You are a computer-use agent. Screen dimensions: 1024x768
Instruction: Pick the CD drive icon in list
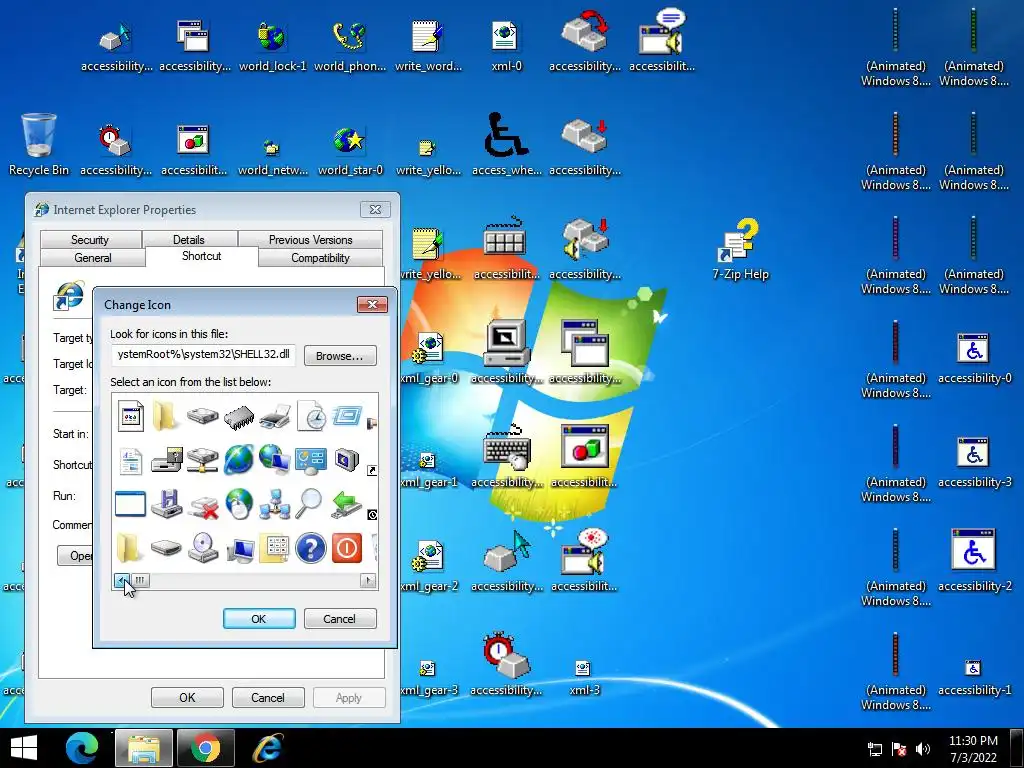pos(203,548)
